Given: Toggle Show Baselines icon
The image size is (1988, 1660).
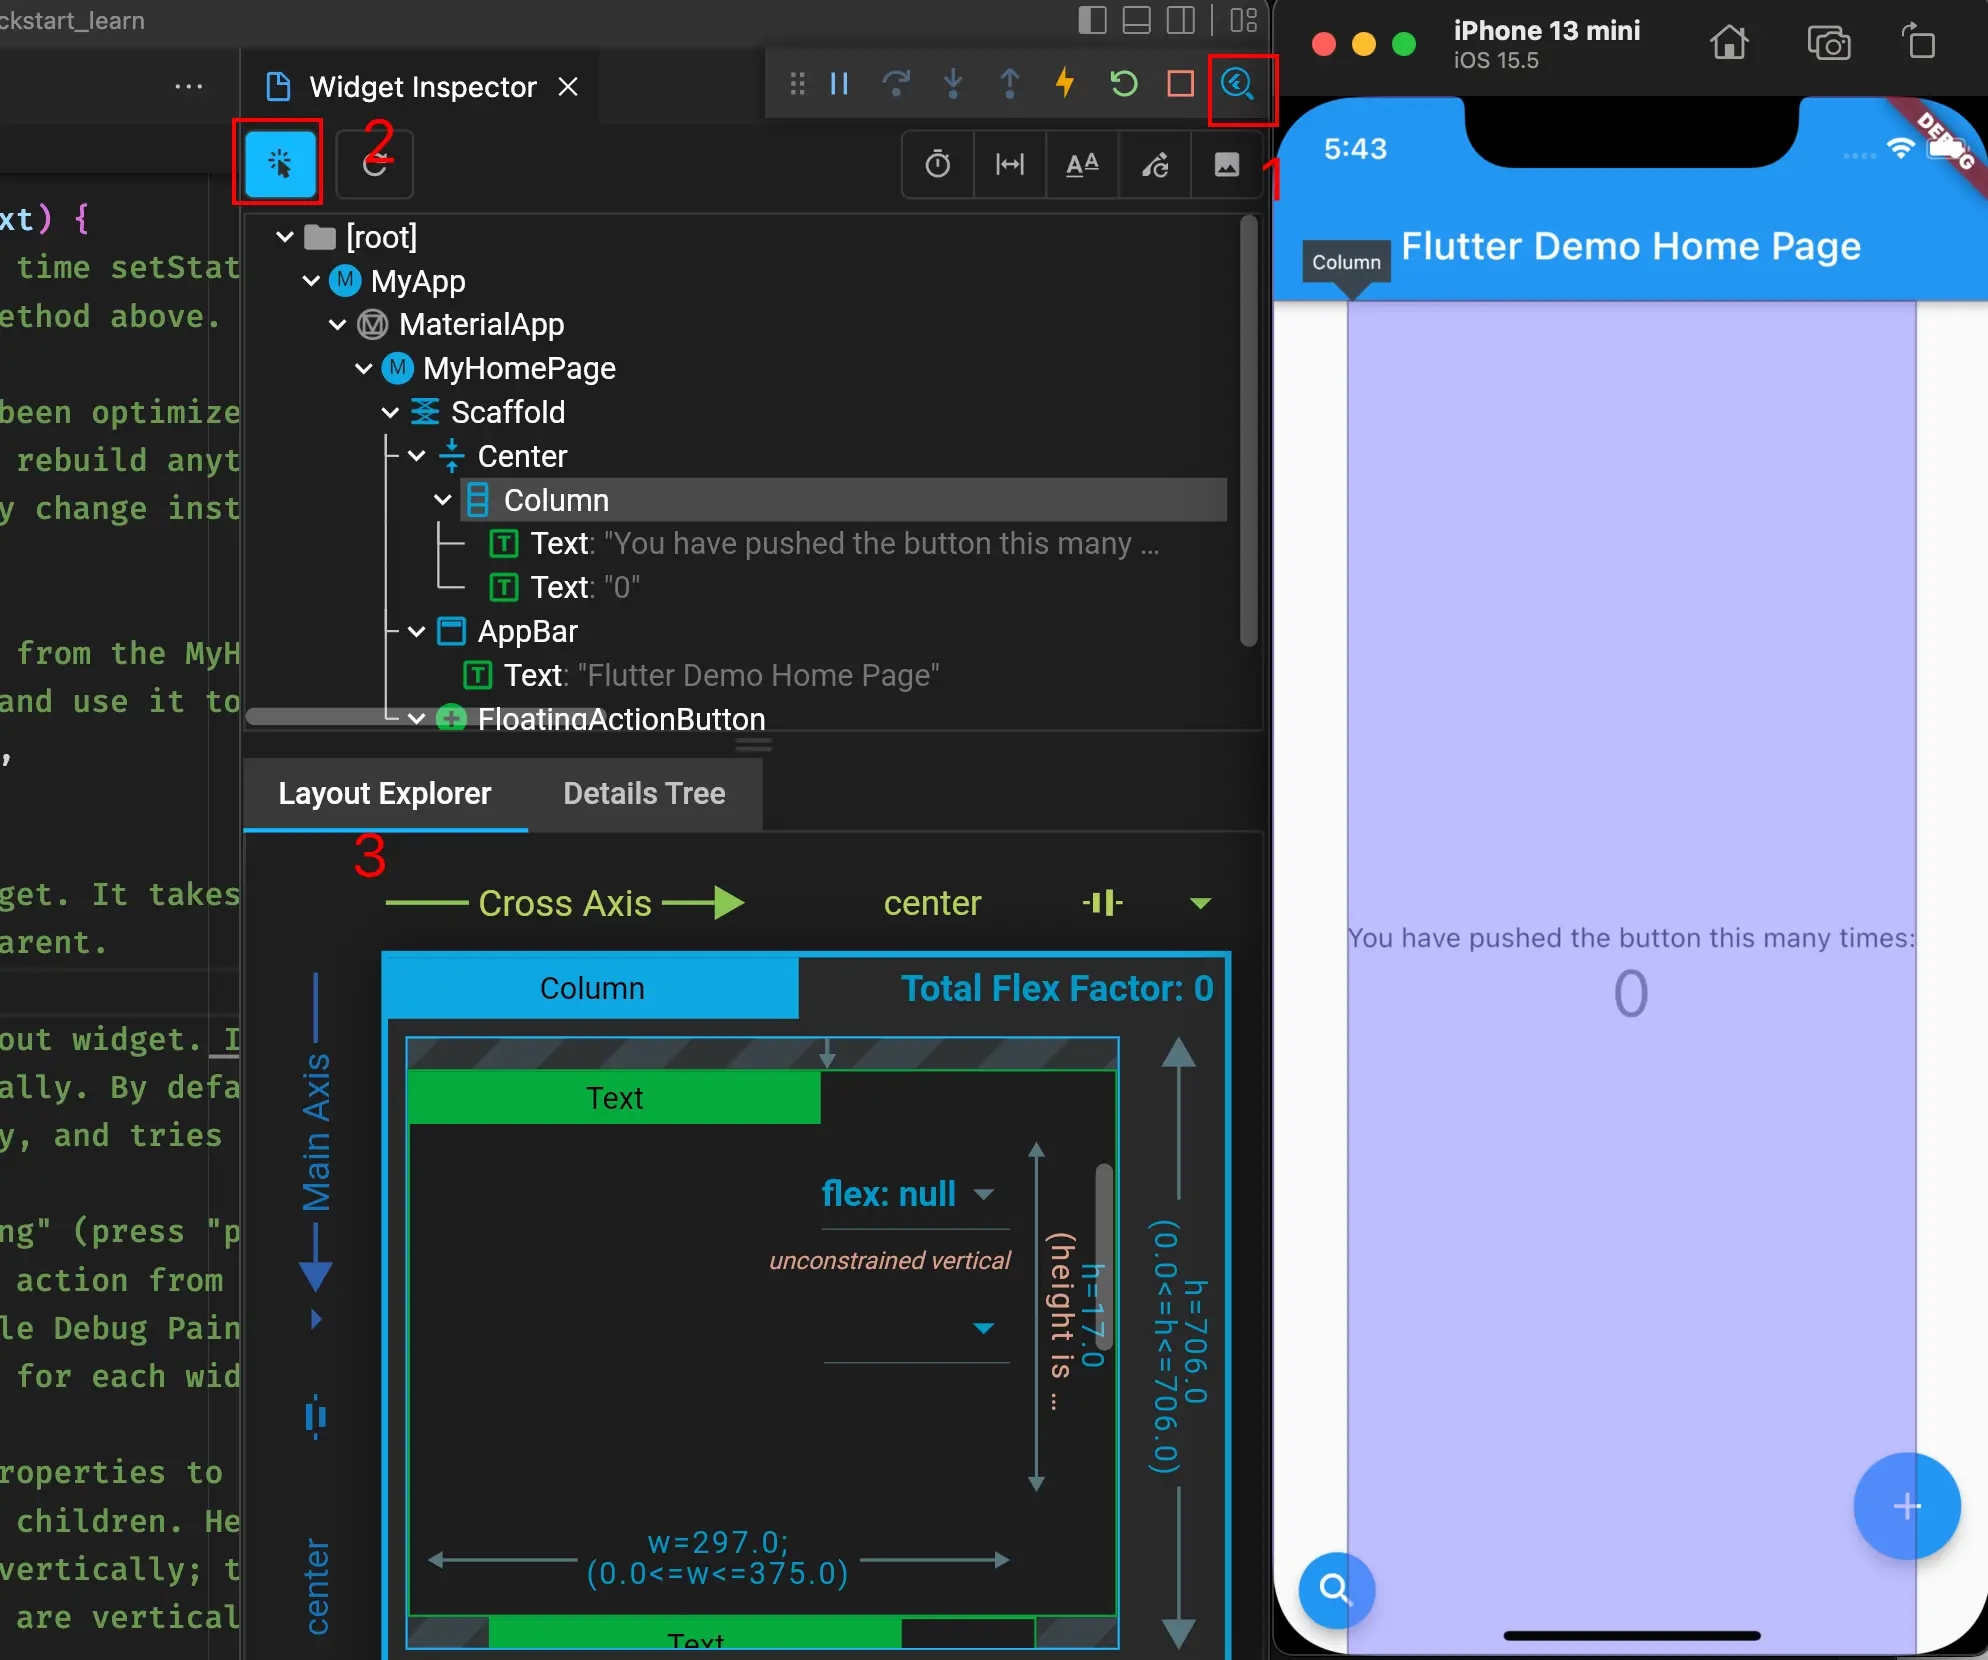Looking at the screenshot, I should [1082, 164].
